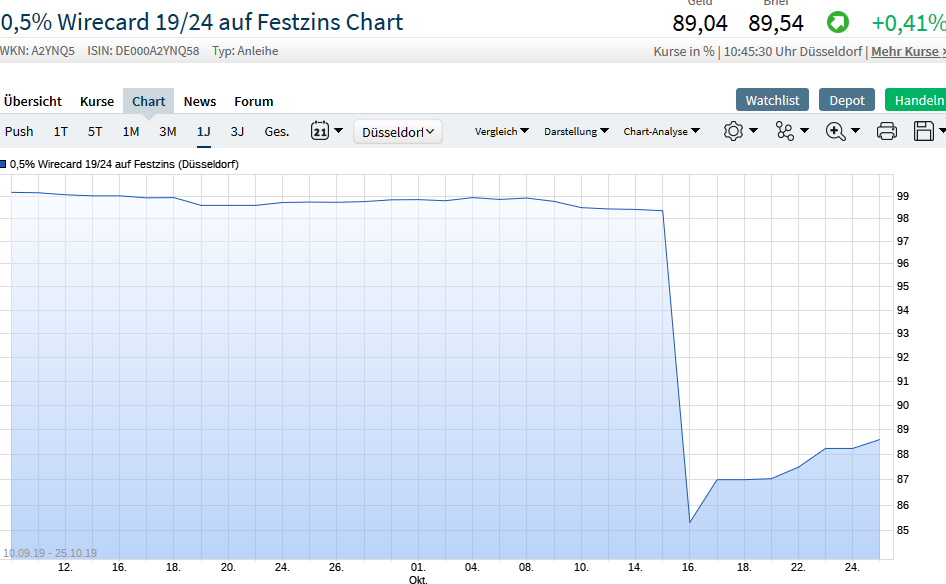946x584 pixels.
Task: Click the Wirecard 19/24 Chart page heading
Action: [202, 22]
